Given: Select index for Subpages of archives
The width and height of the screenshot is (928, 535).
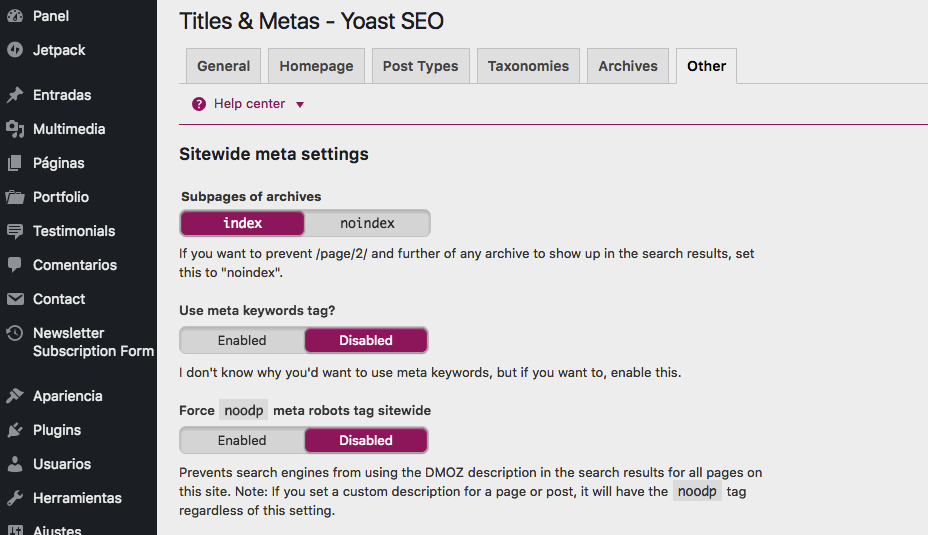Looking at the screenshot, I should pyautogui.click(x=242, y=223).
